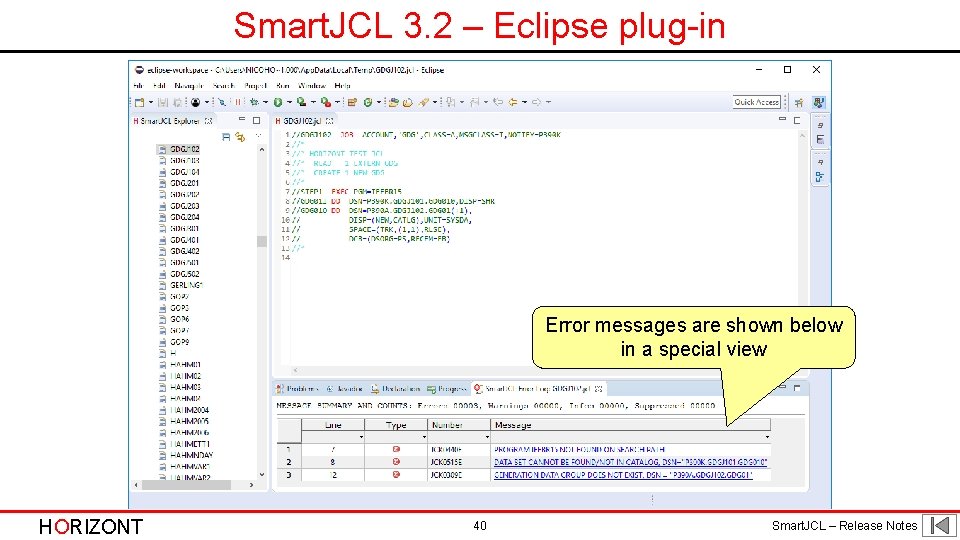960x540 pixels.
Task: Open the Line column filter dropdown
Action: tap(361, 437)
